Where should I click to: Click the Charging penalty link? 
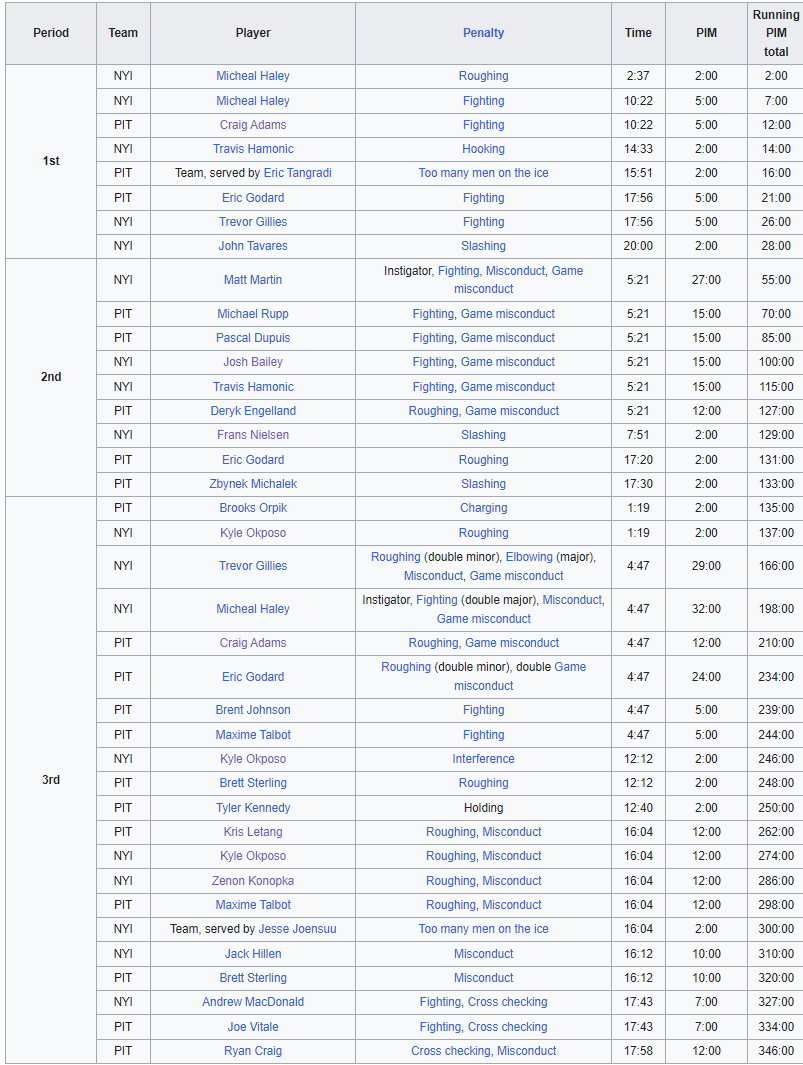pos(483,508)
